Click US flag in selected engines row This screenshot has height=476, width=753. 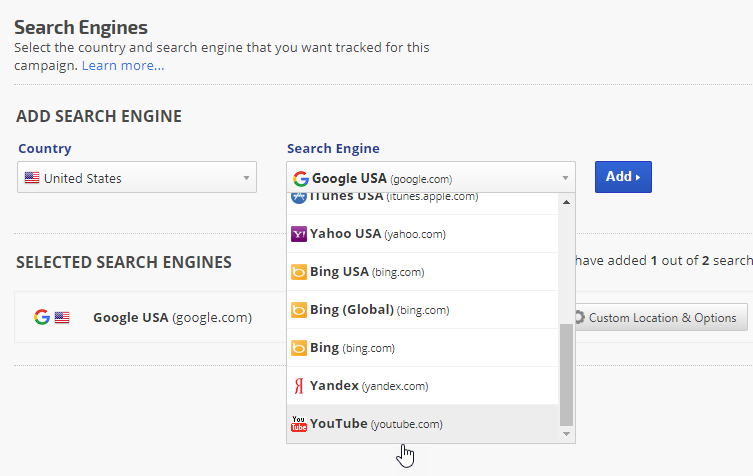(x=62, y=317)
